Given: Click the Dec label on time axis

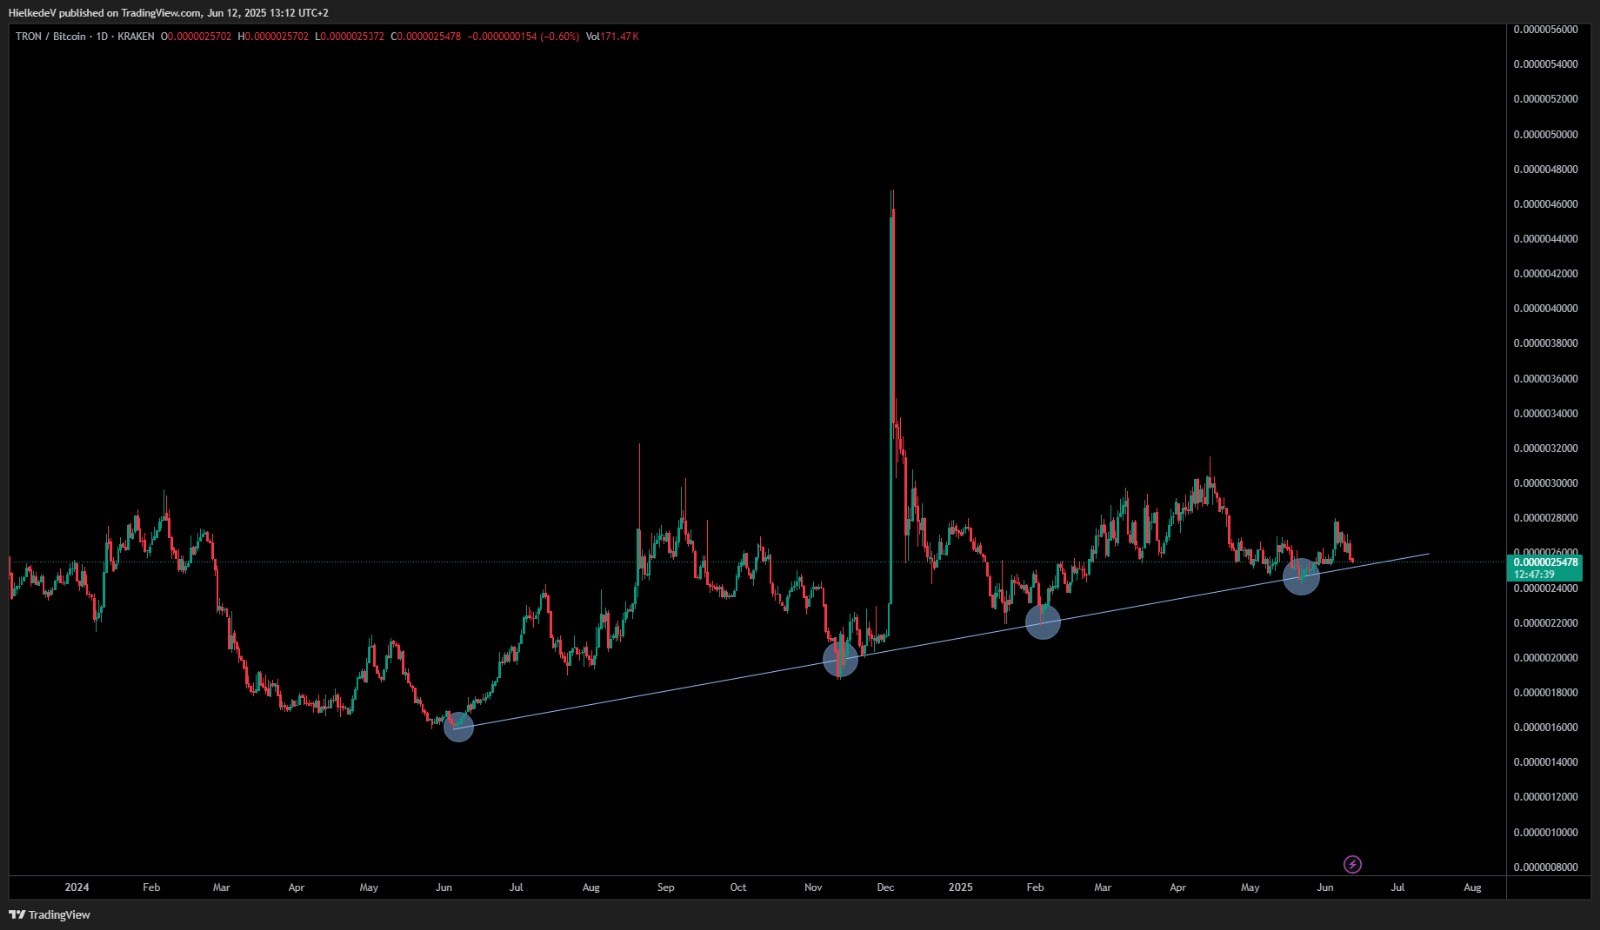Looking at the screenshot, I should tap(885, 887).
